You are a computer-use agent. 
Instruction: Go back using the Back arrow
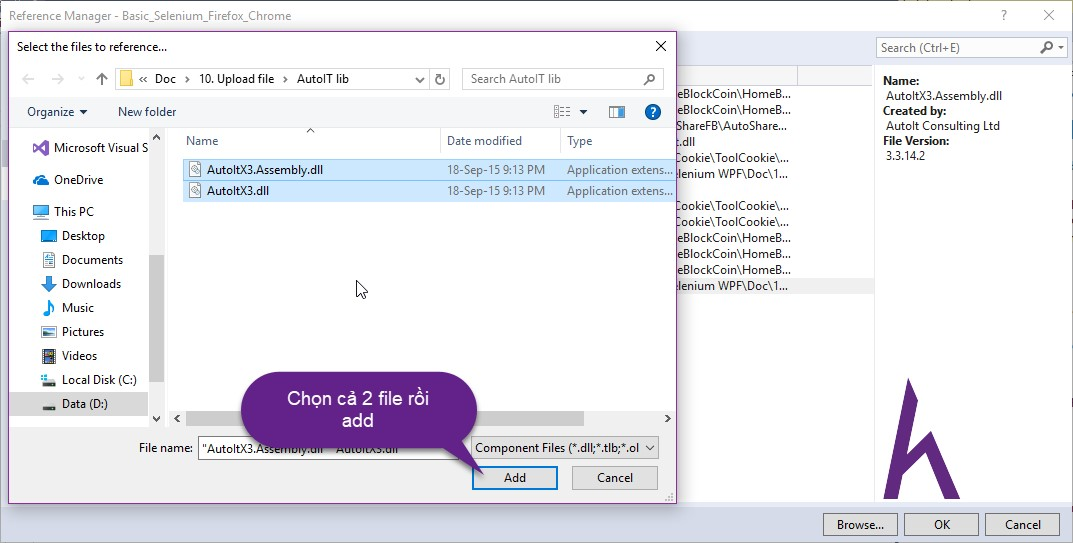point(29,79)
